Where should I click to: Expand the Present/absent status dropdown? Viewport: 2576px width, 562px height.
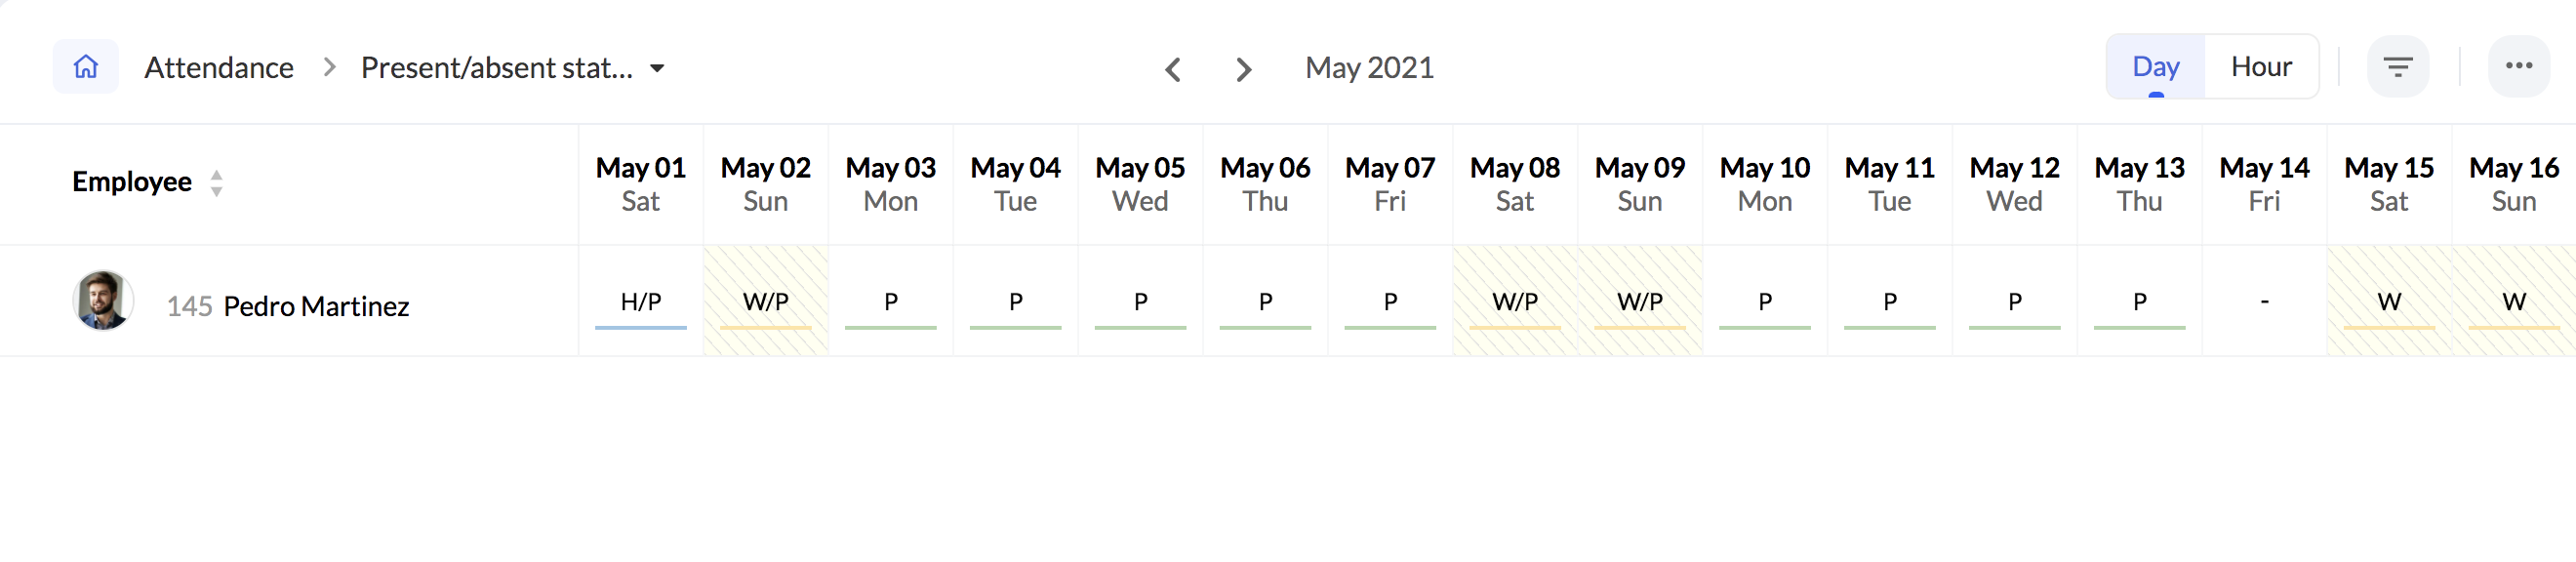coord(657,68)
